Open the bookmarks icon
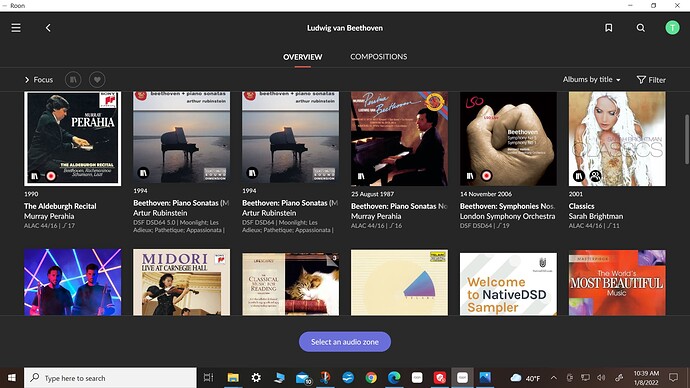 pyautogui.click(x=609, y=28)
